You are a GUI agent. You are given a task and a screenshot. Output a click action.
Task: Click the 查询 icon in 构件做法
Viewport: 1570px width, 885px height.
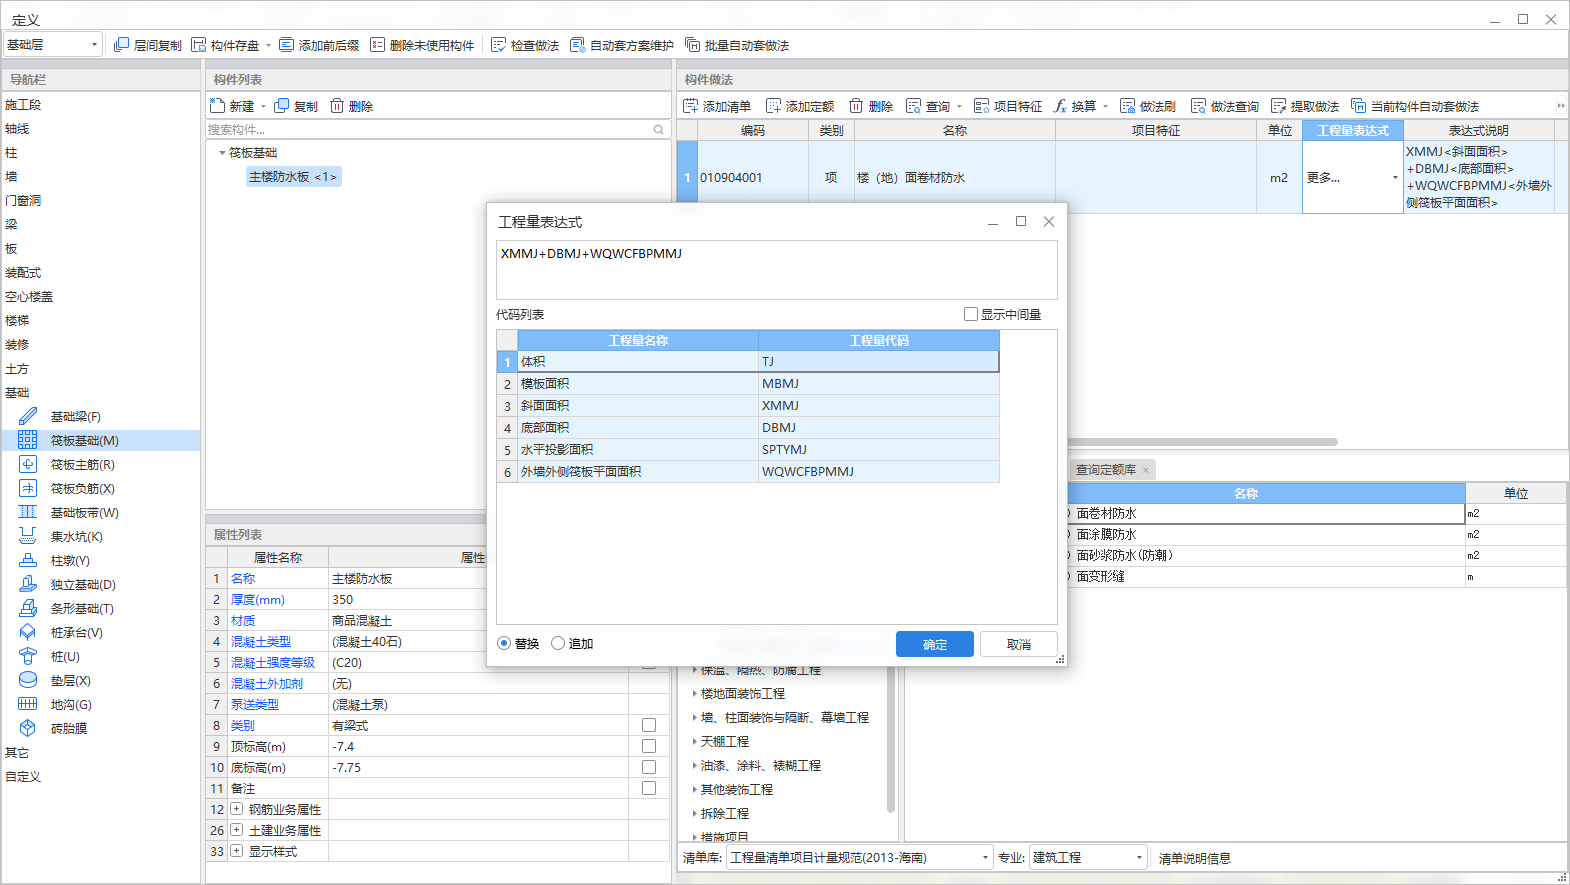(913, 106)
